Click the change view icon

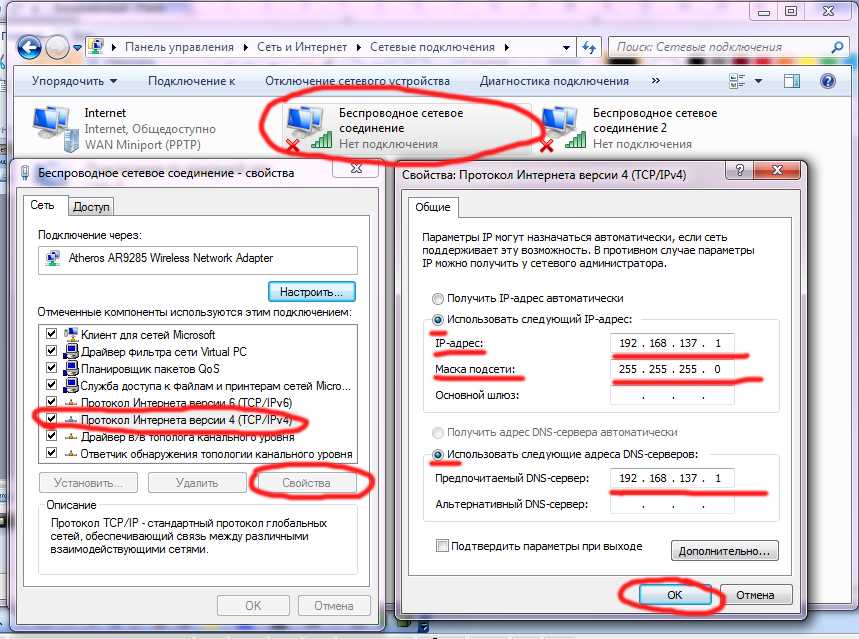[737, 81]
